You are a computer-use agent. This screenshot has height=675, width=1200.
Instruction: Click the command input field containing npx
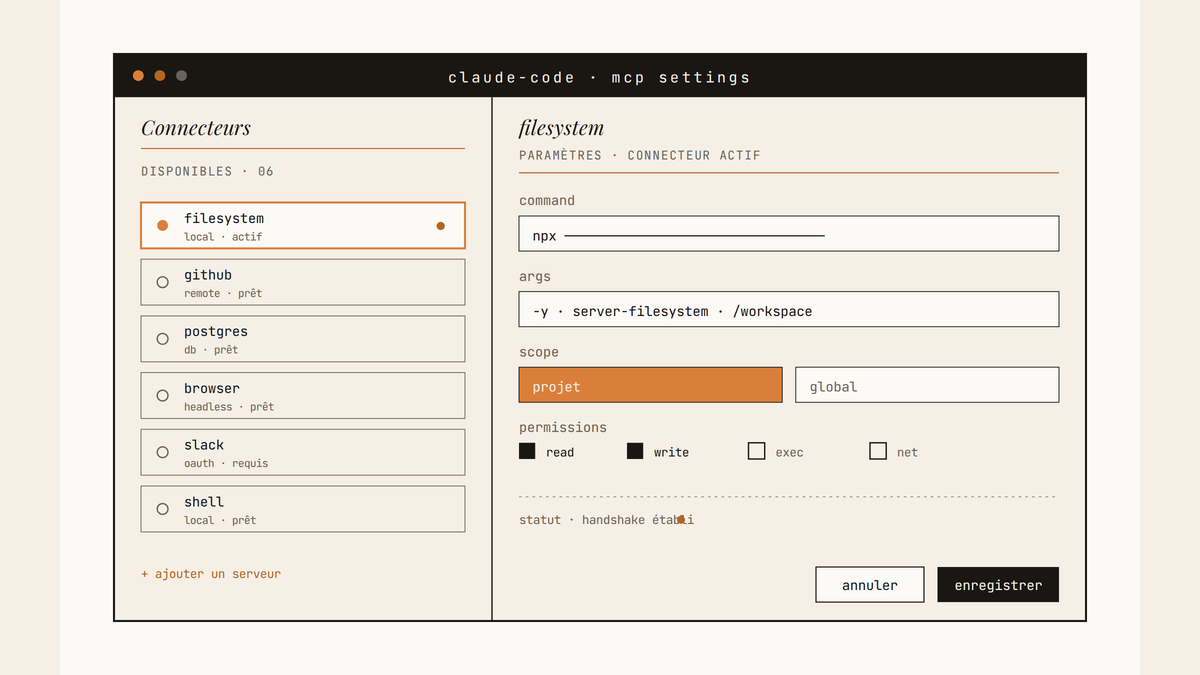click(789, 234)
